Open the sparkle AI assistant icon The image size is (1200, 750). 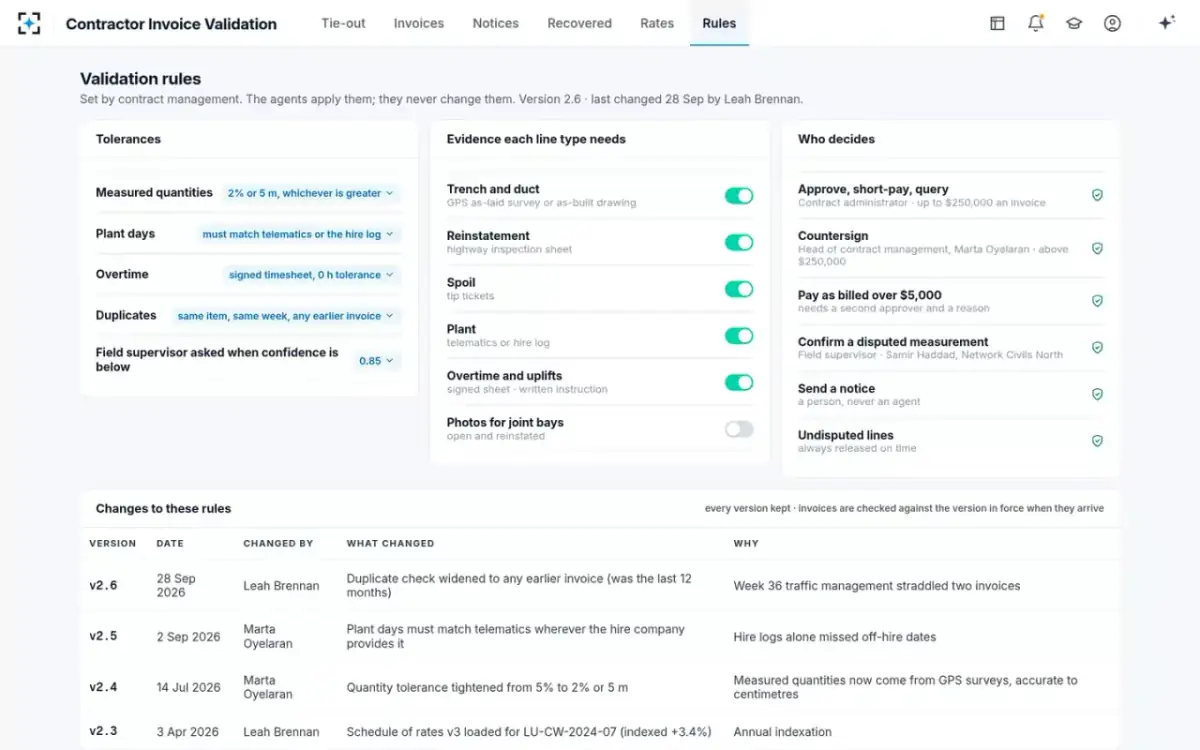pyautogui.click(x=1166, y=23)
